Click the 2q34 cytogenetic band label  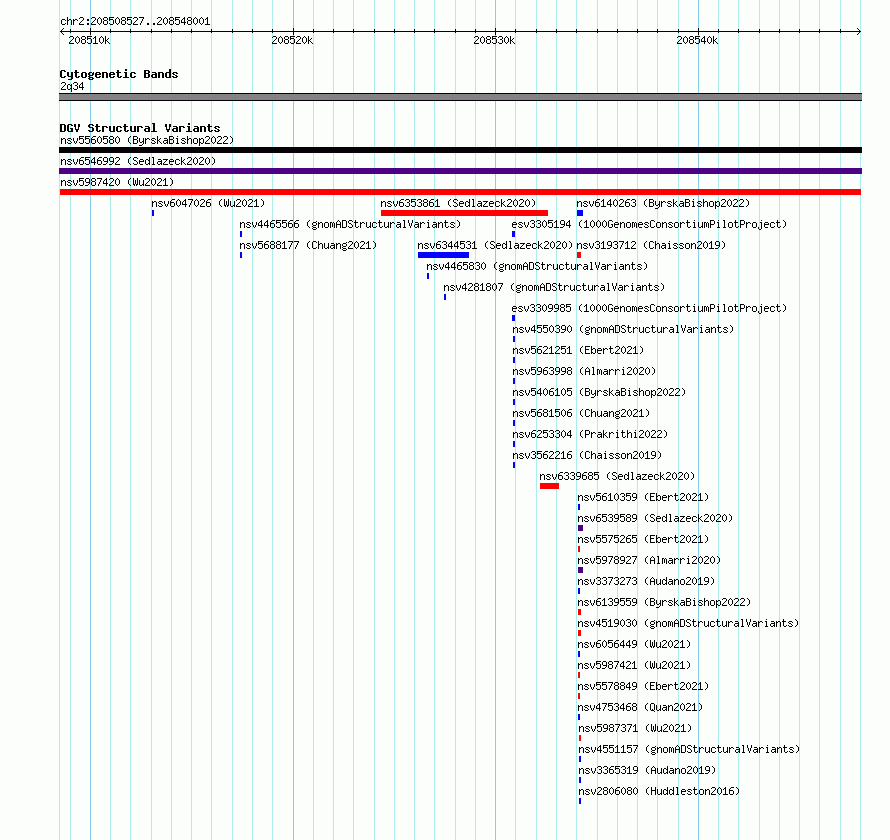point(72,86)
